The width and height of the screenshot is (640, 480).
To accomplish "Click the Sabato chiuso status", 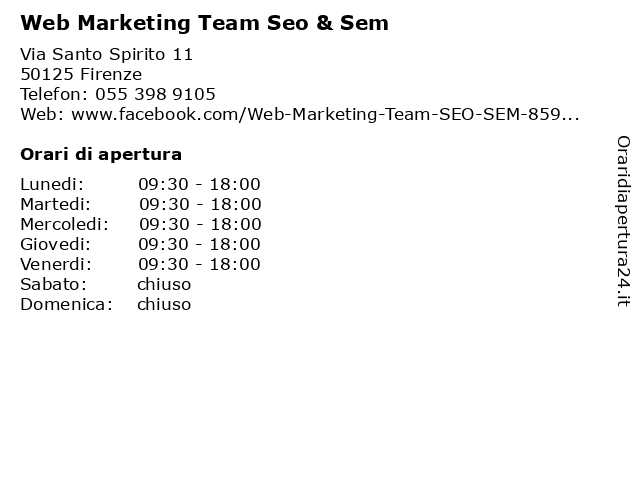I will (x=164, y=284).
